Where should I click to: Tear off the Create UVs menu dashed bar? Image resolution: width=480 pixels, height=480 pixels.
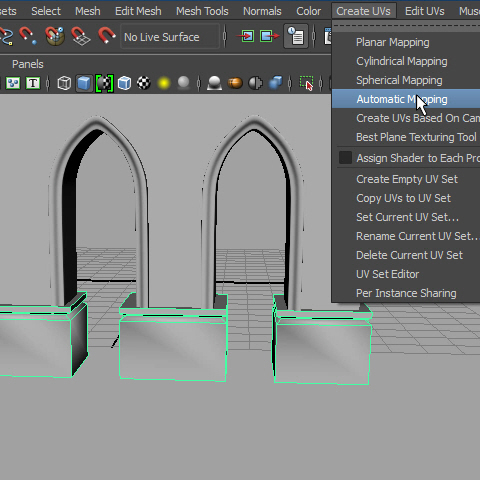click(406, 26)
